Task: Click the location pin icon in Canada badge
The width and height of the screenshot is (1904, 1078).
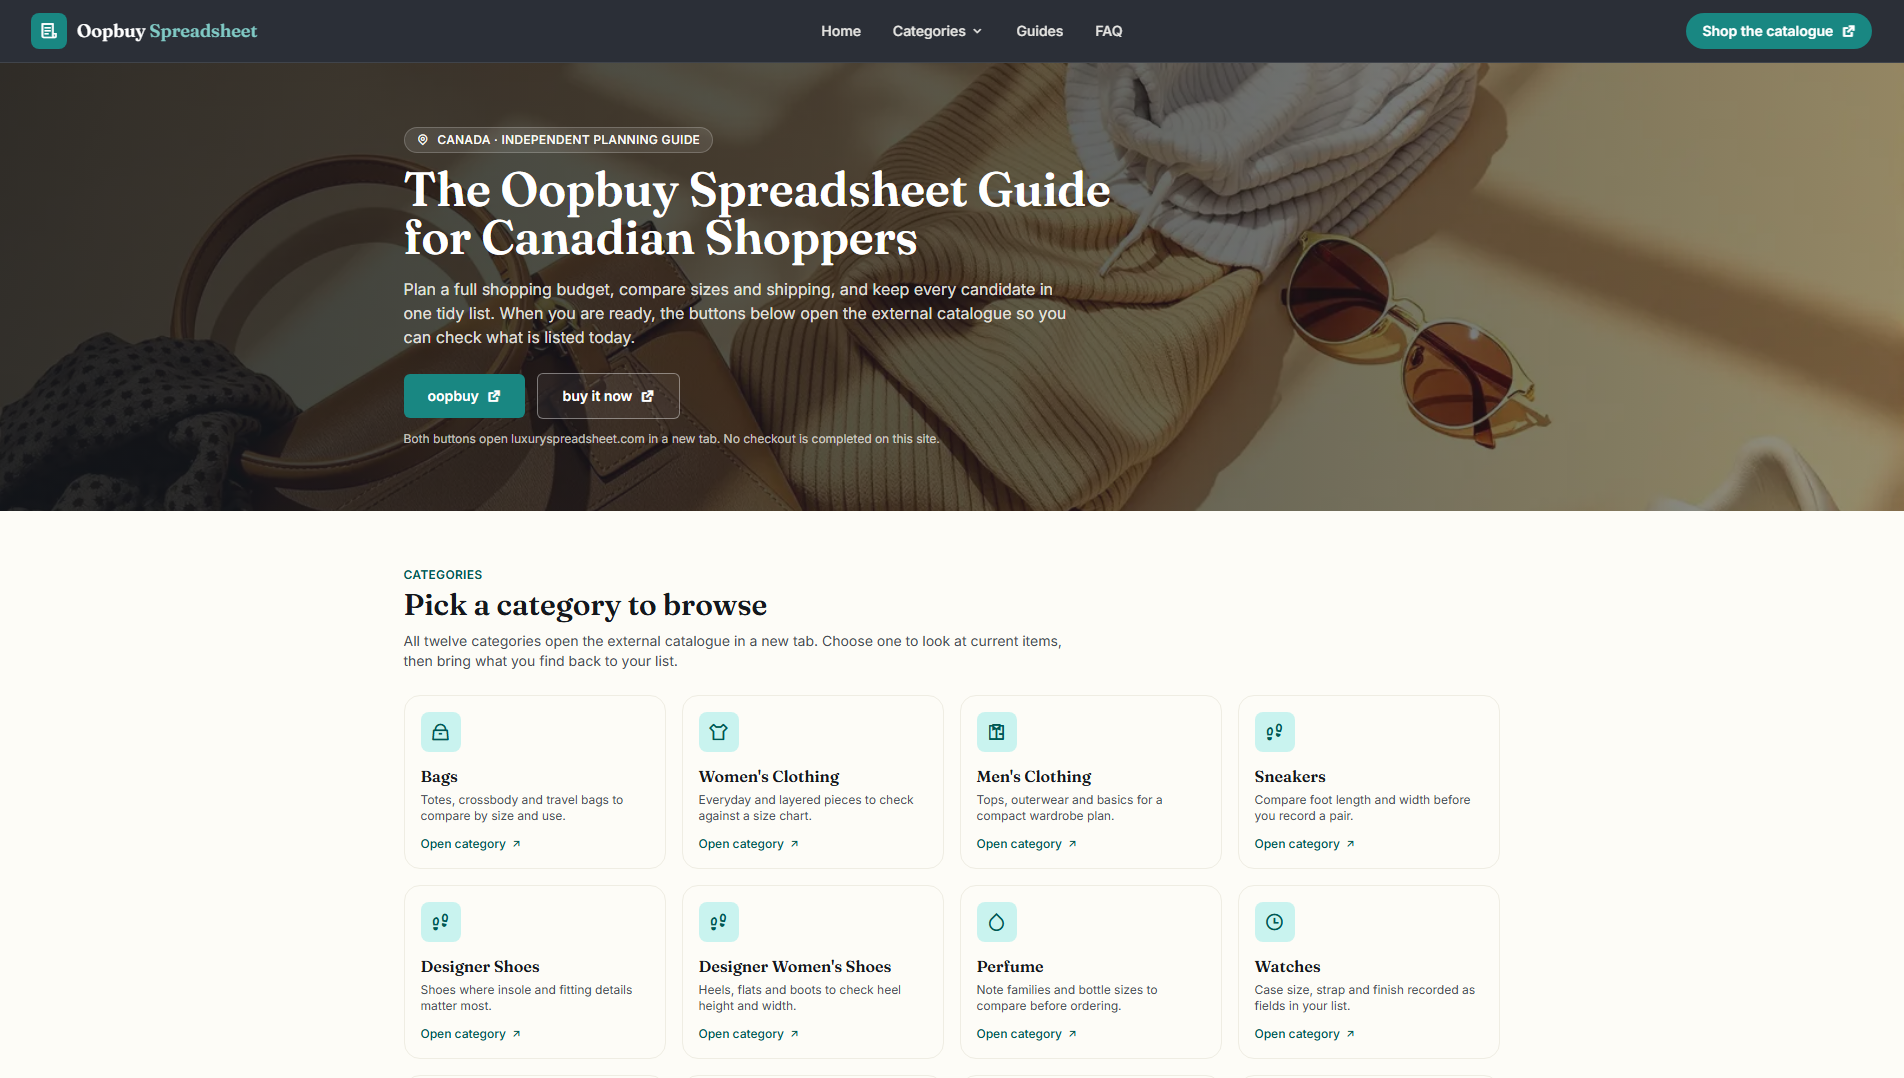Action: (423, 140)
